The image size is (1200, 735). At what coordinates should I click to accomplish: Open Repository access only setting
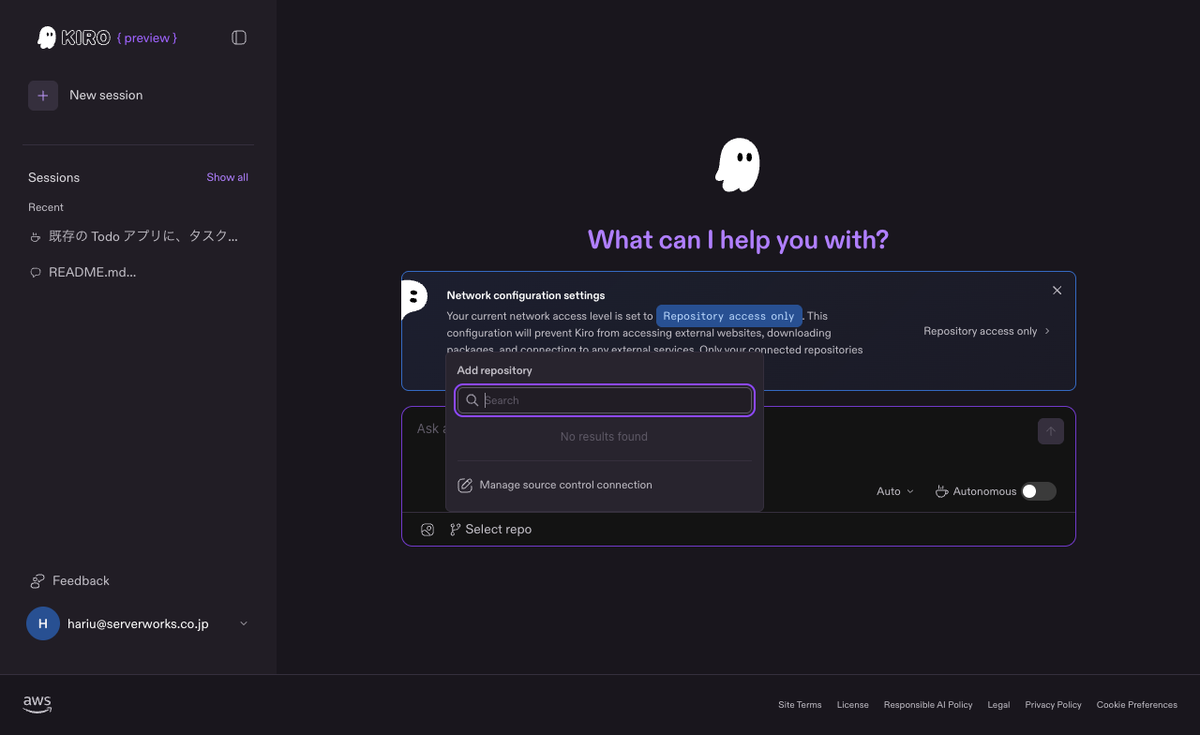pyautogui.click(x=986, y=331)
